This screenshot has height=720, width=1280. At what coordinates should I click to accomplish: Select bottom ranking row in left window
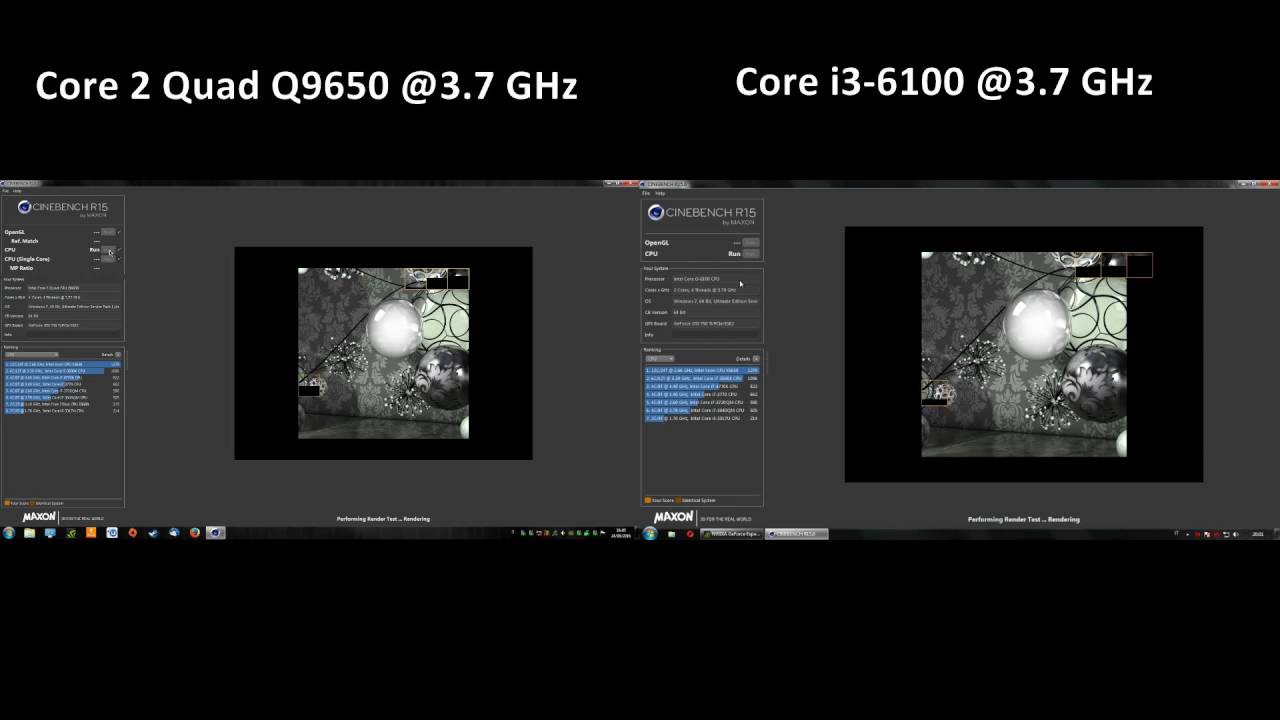point(62,411)
